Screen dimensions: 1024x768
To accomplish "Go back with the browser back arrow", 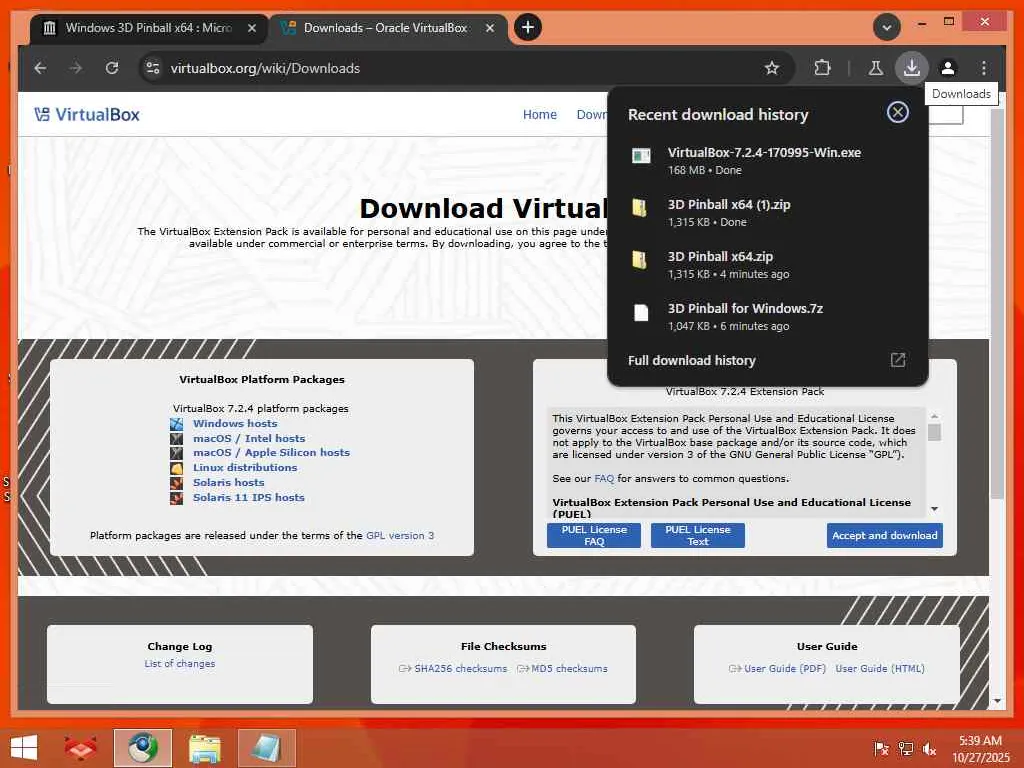I will click(x=40, y=68).
